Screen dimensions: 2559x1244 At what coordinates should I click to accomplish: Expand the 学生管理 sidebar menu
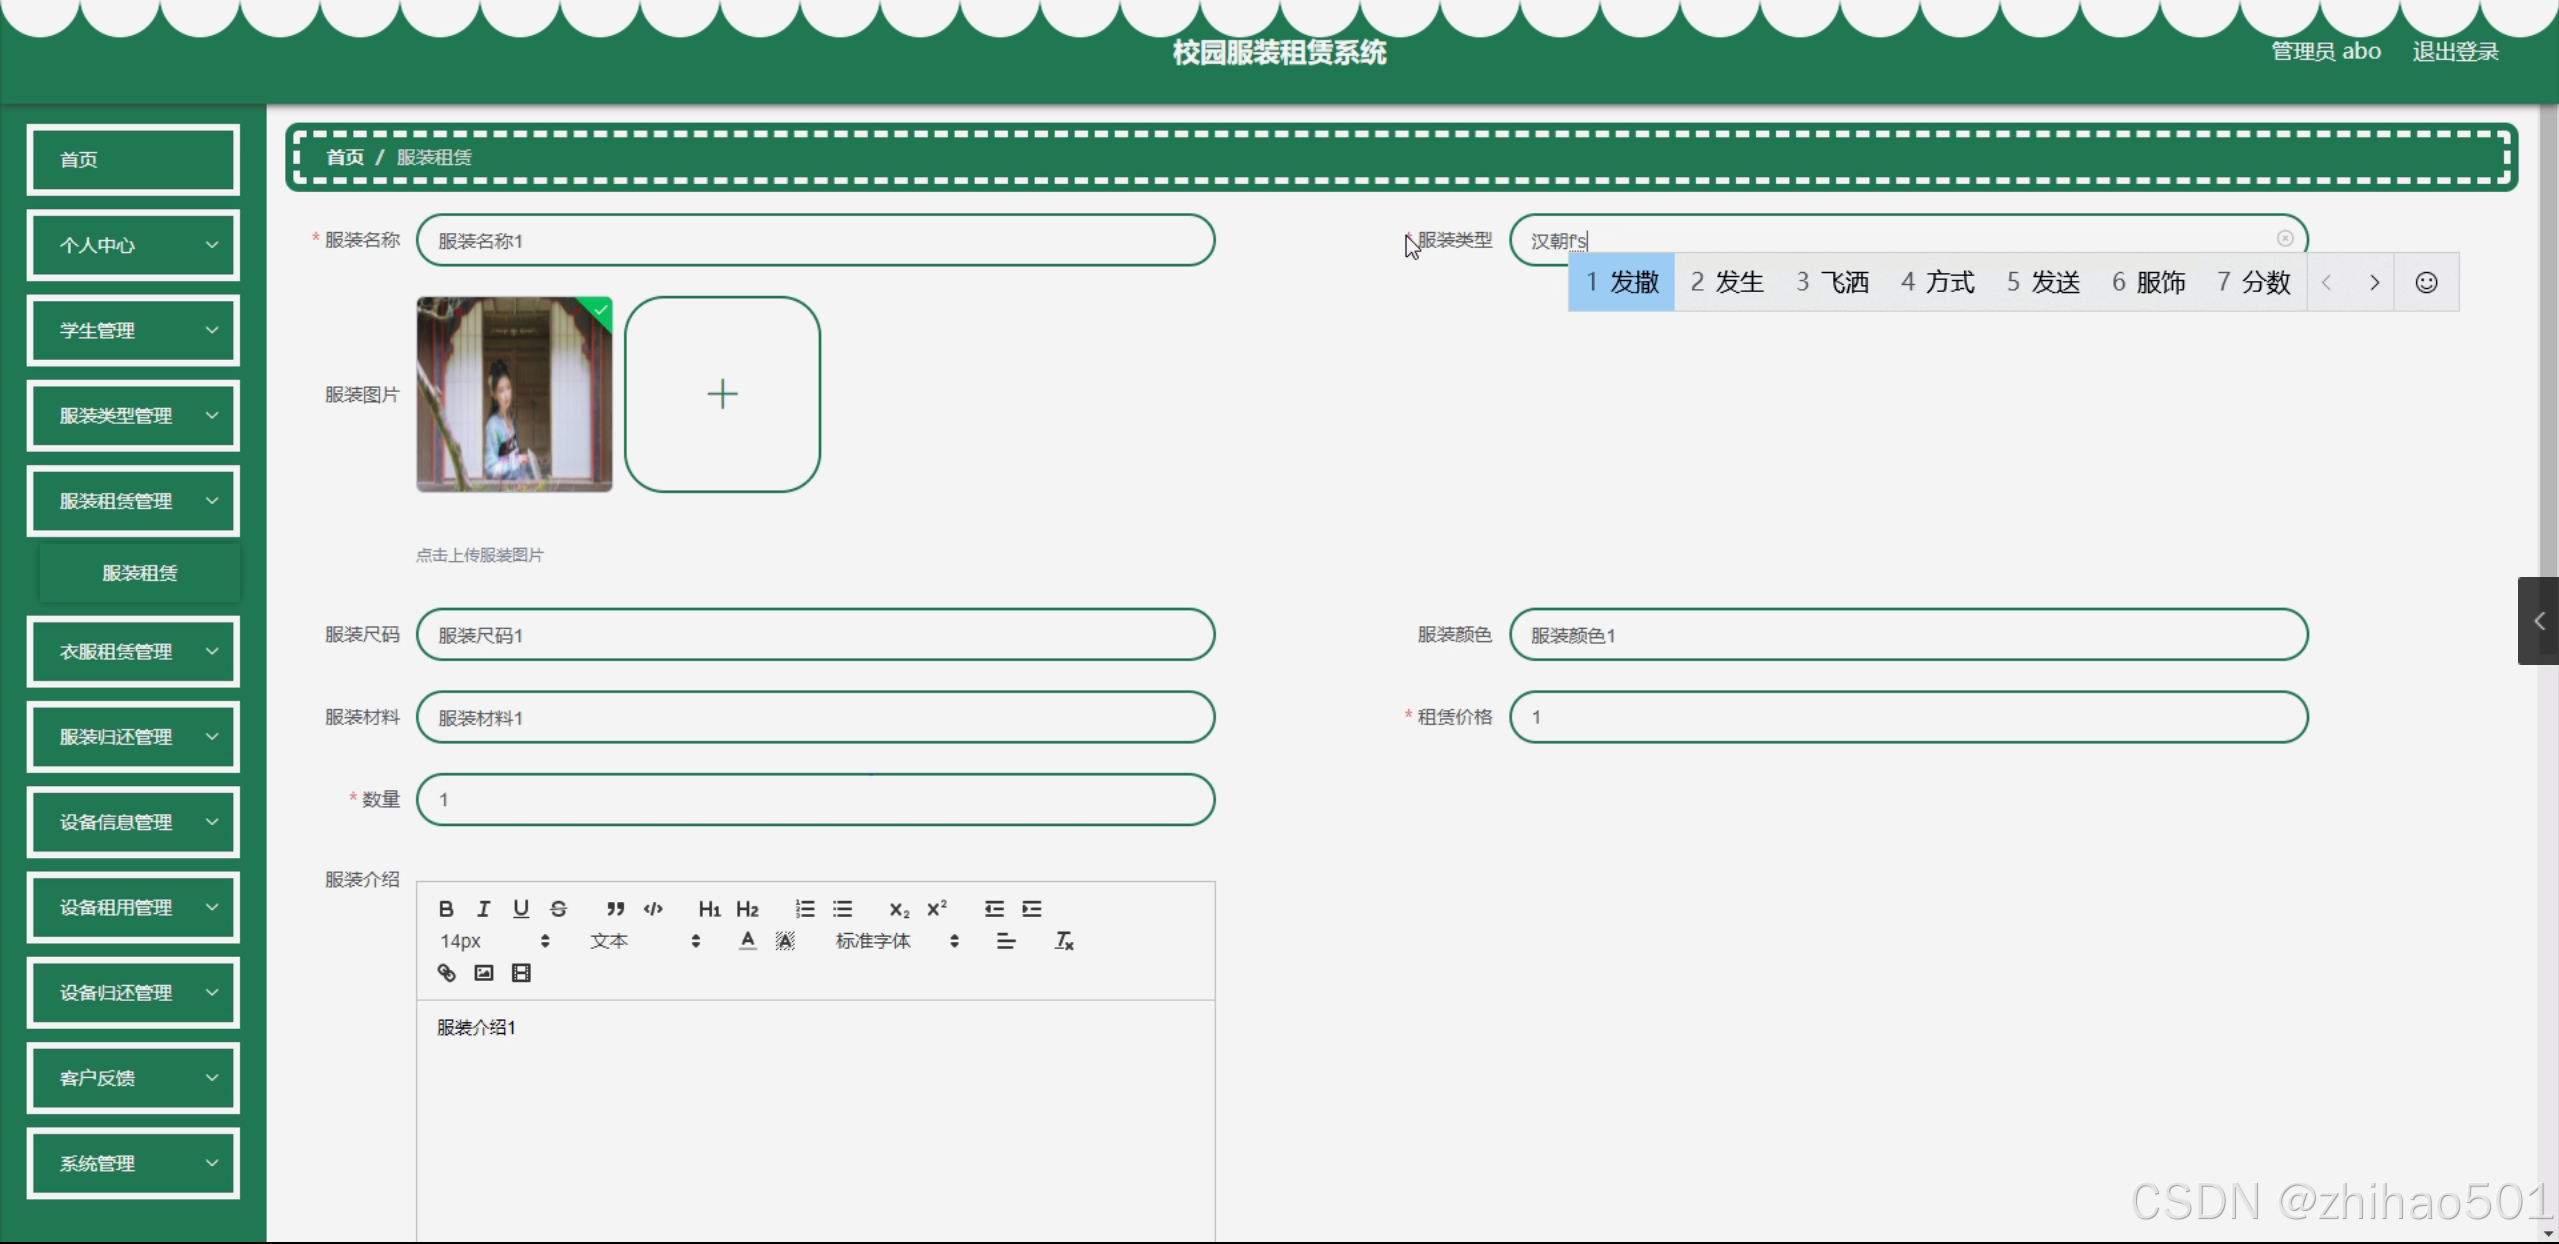[133, 331]
